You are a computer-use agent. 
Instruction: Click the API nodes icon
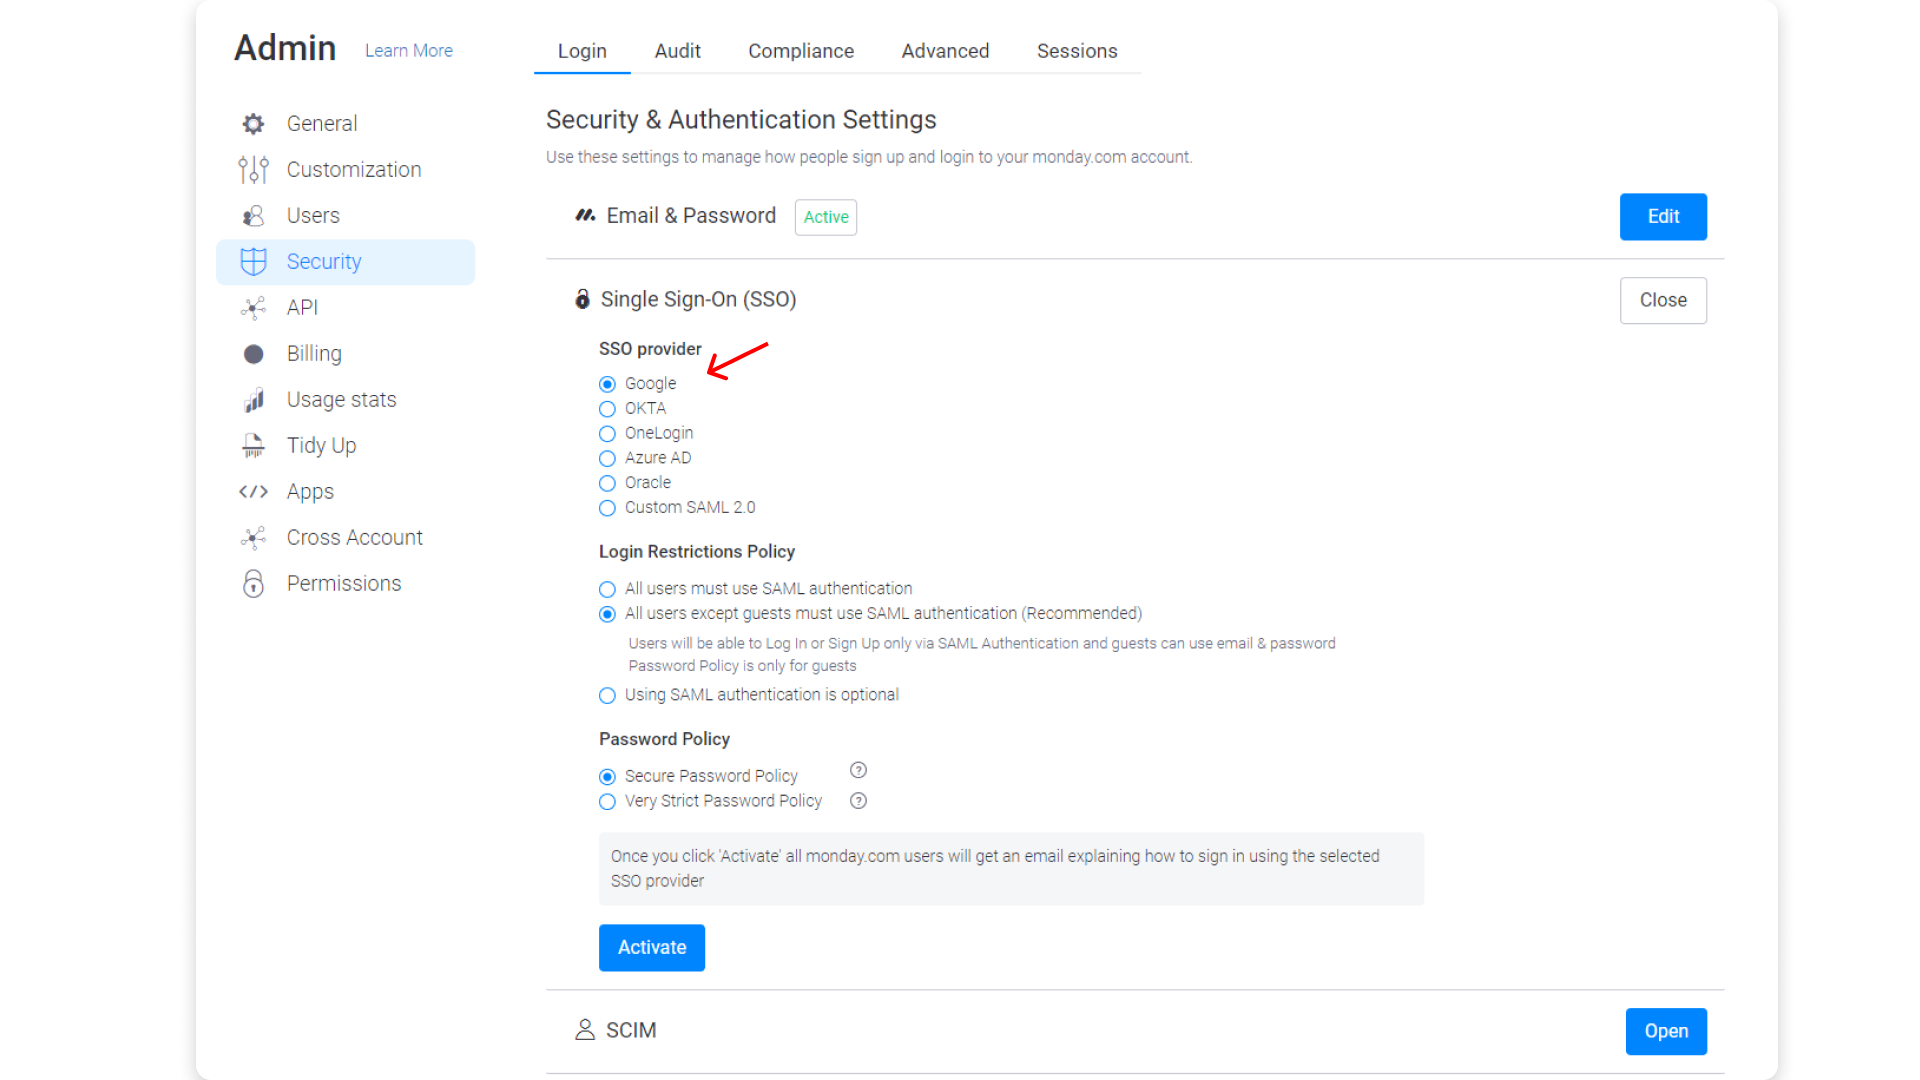click(x=253, y=308)
